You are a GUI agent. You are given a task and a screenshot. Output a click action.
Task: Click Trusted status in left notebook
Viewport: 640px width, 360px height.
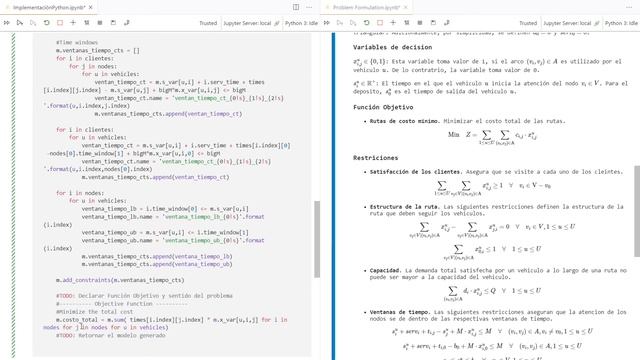pyautogui.click(x=208, y=23)
